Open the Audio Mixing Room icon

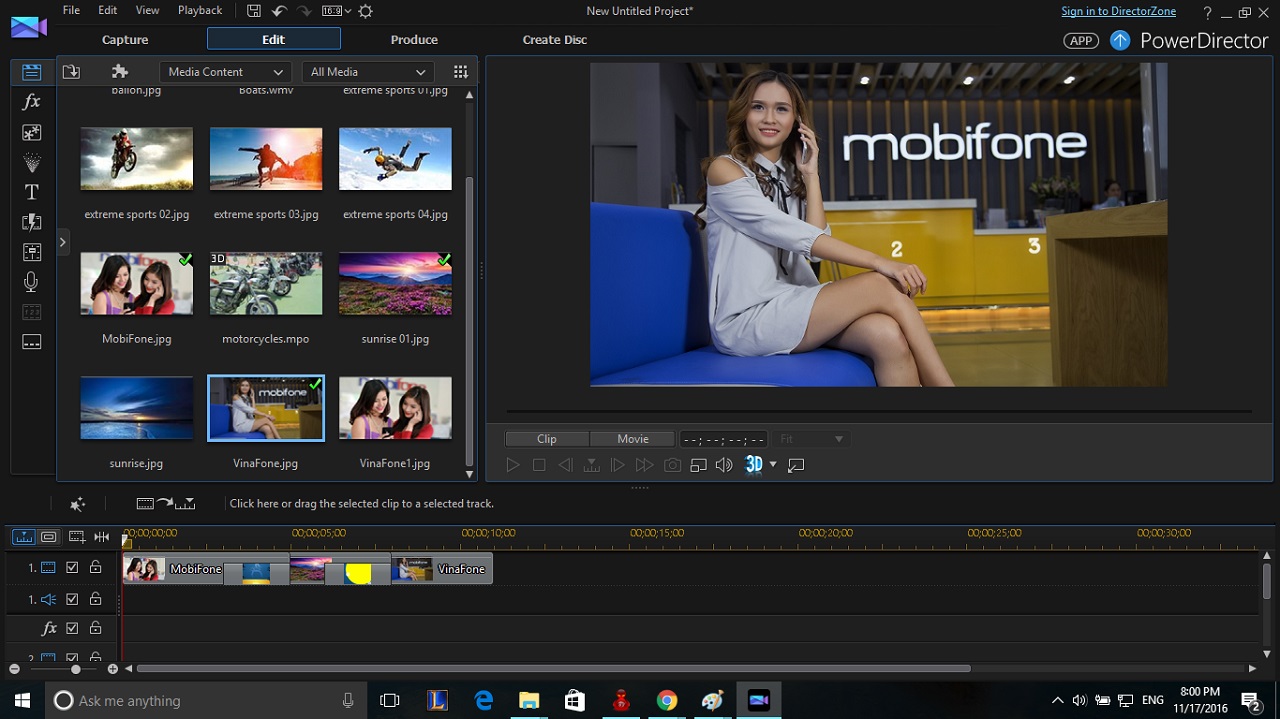pos(32,252)
